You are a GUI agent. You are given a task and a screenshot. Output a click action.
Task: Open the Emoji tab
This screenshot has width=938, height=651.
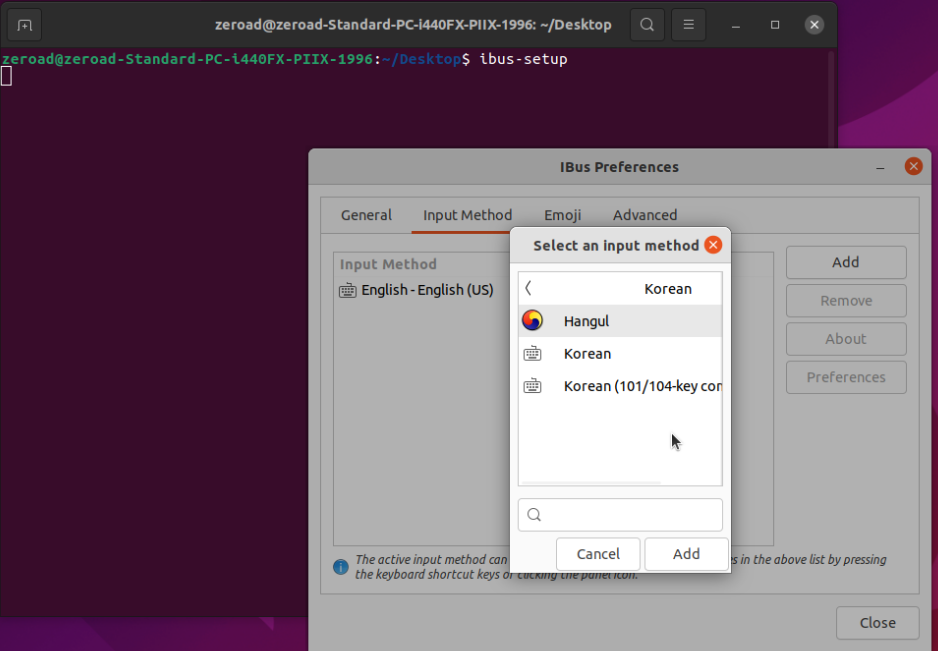pos(562,215)
